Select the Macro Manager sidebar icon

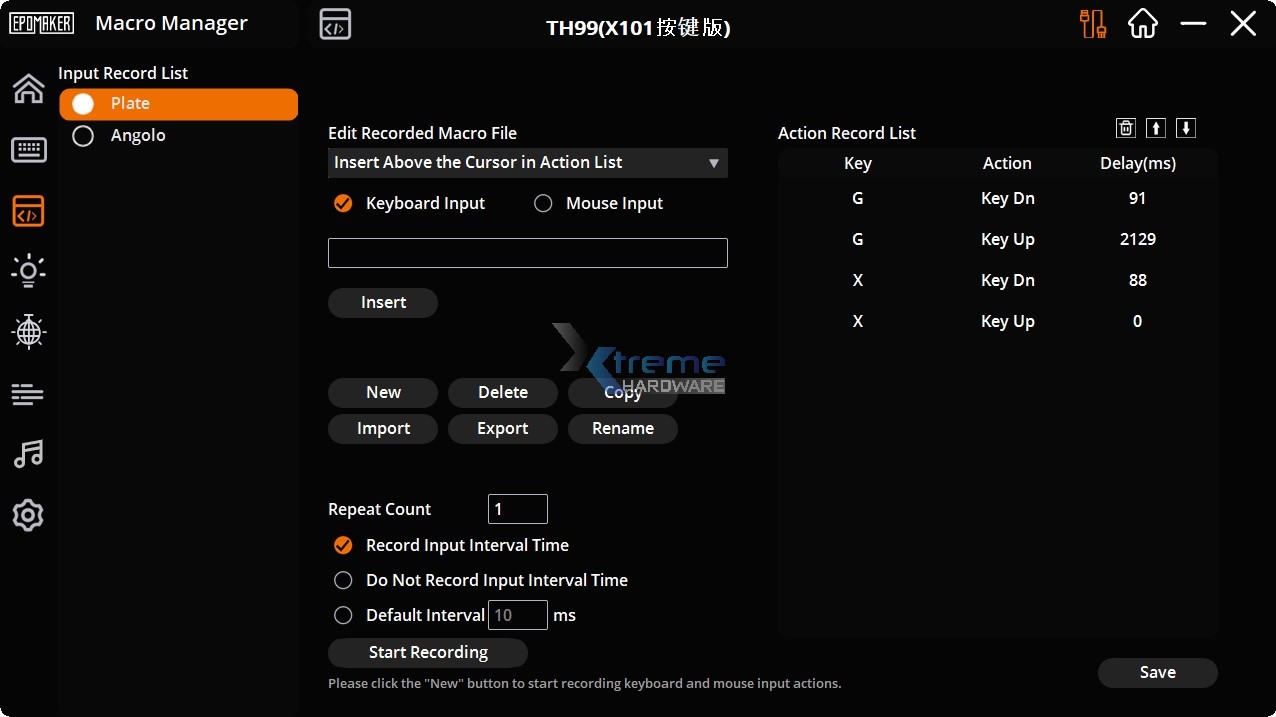(x=28, y=211)
